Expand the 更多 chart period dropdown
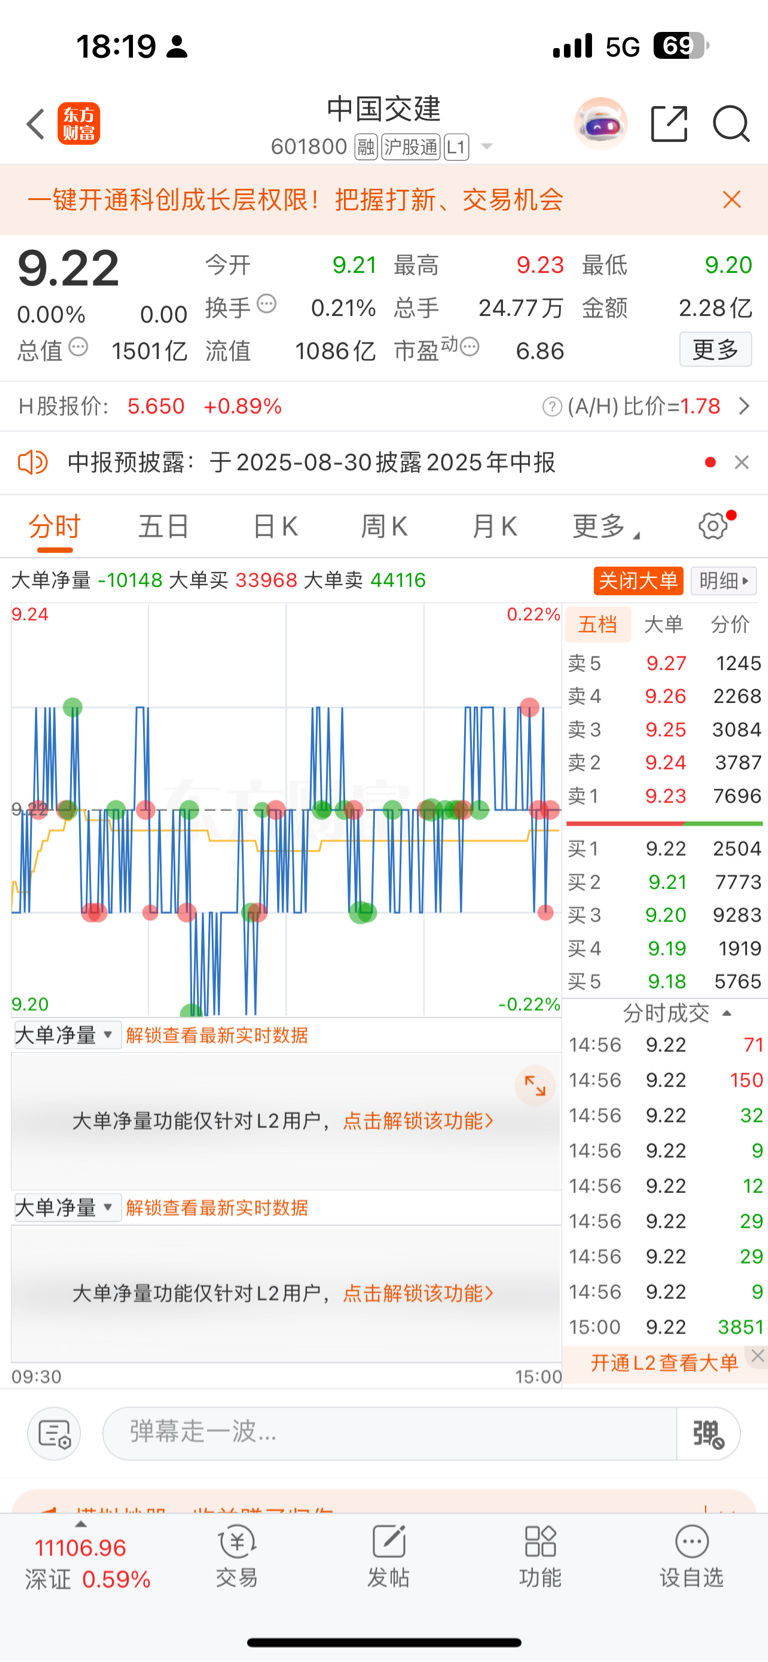This screenshot has height=1662, width=768. pos(606,526)
